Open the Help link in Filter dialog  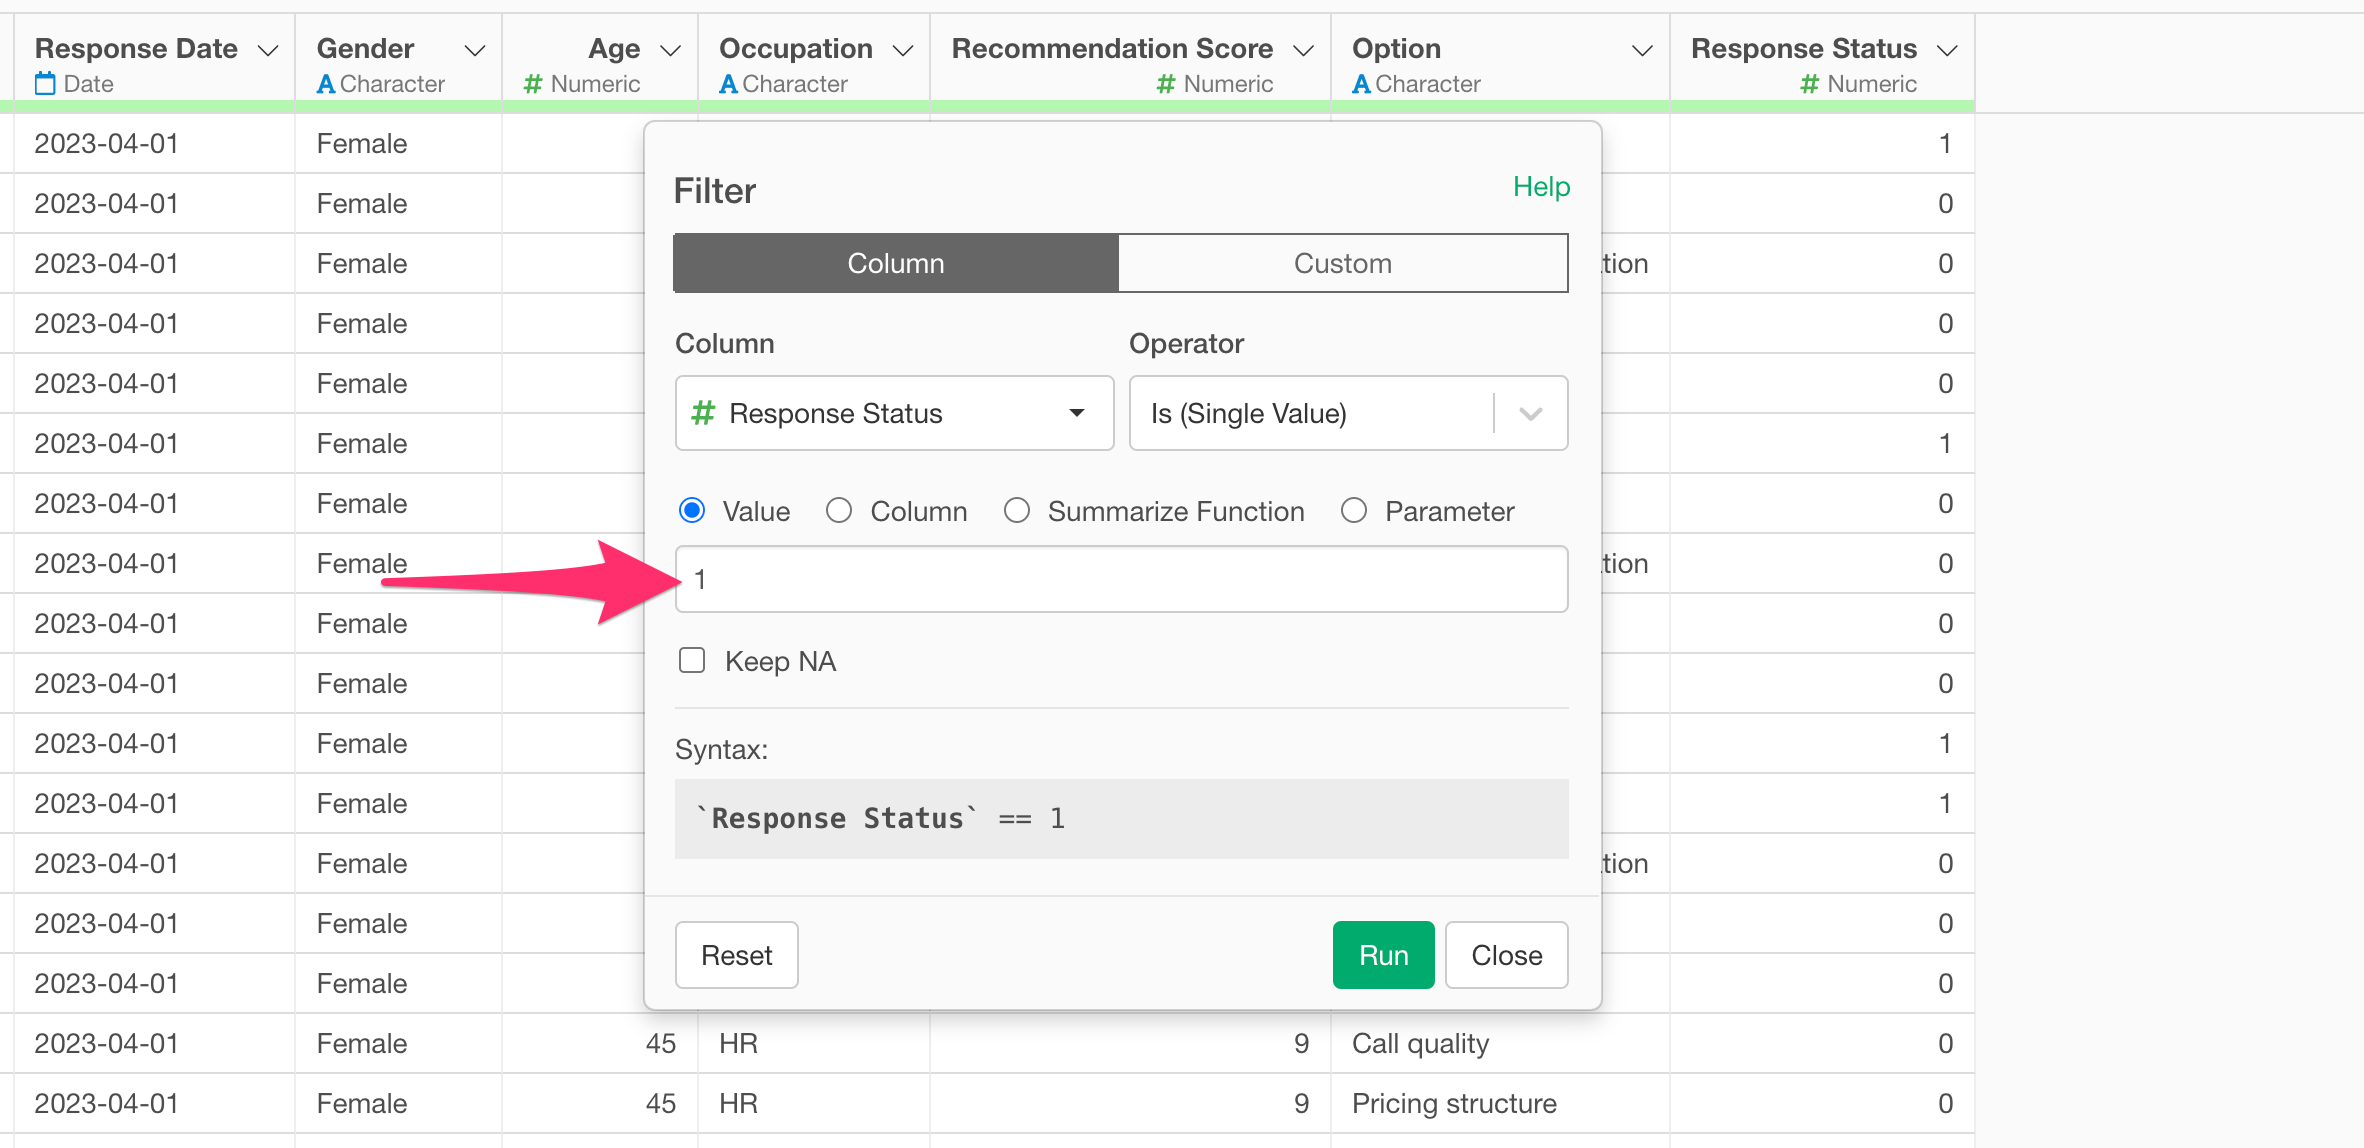click(1541, 187)
